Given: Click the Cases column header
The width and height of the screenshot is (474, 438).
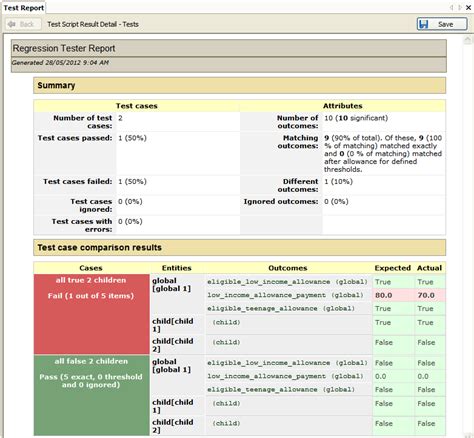Looking at the screenshot, I should point(91,268).
